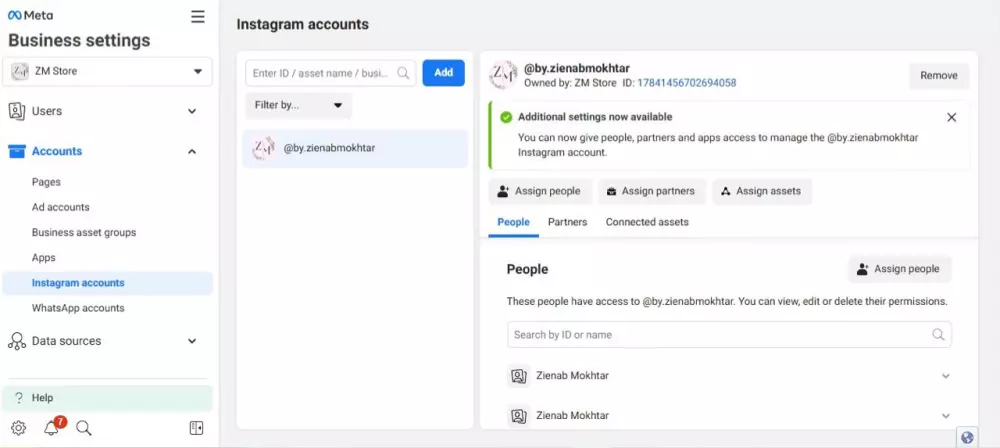Open Apps in the Accounts menu

(43, 258)
